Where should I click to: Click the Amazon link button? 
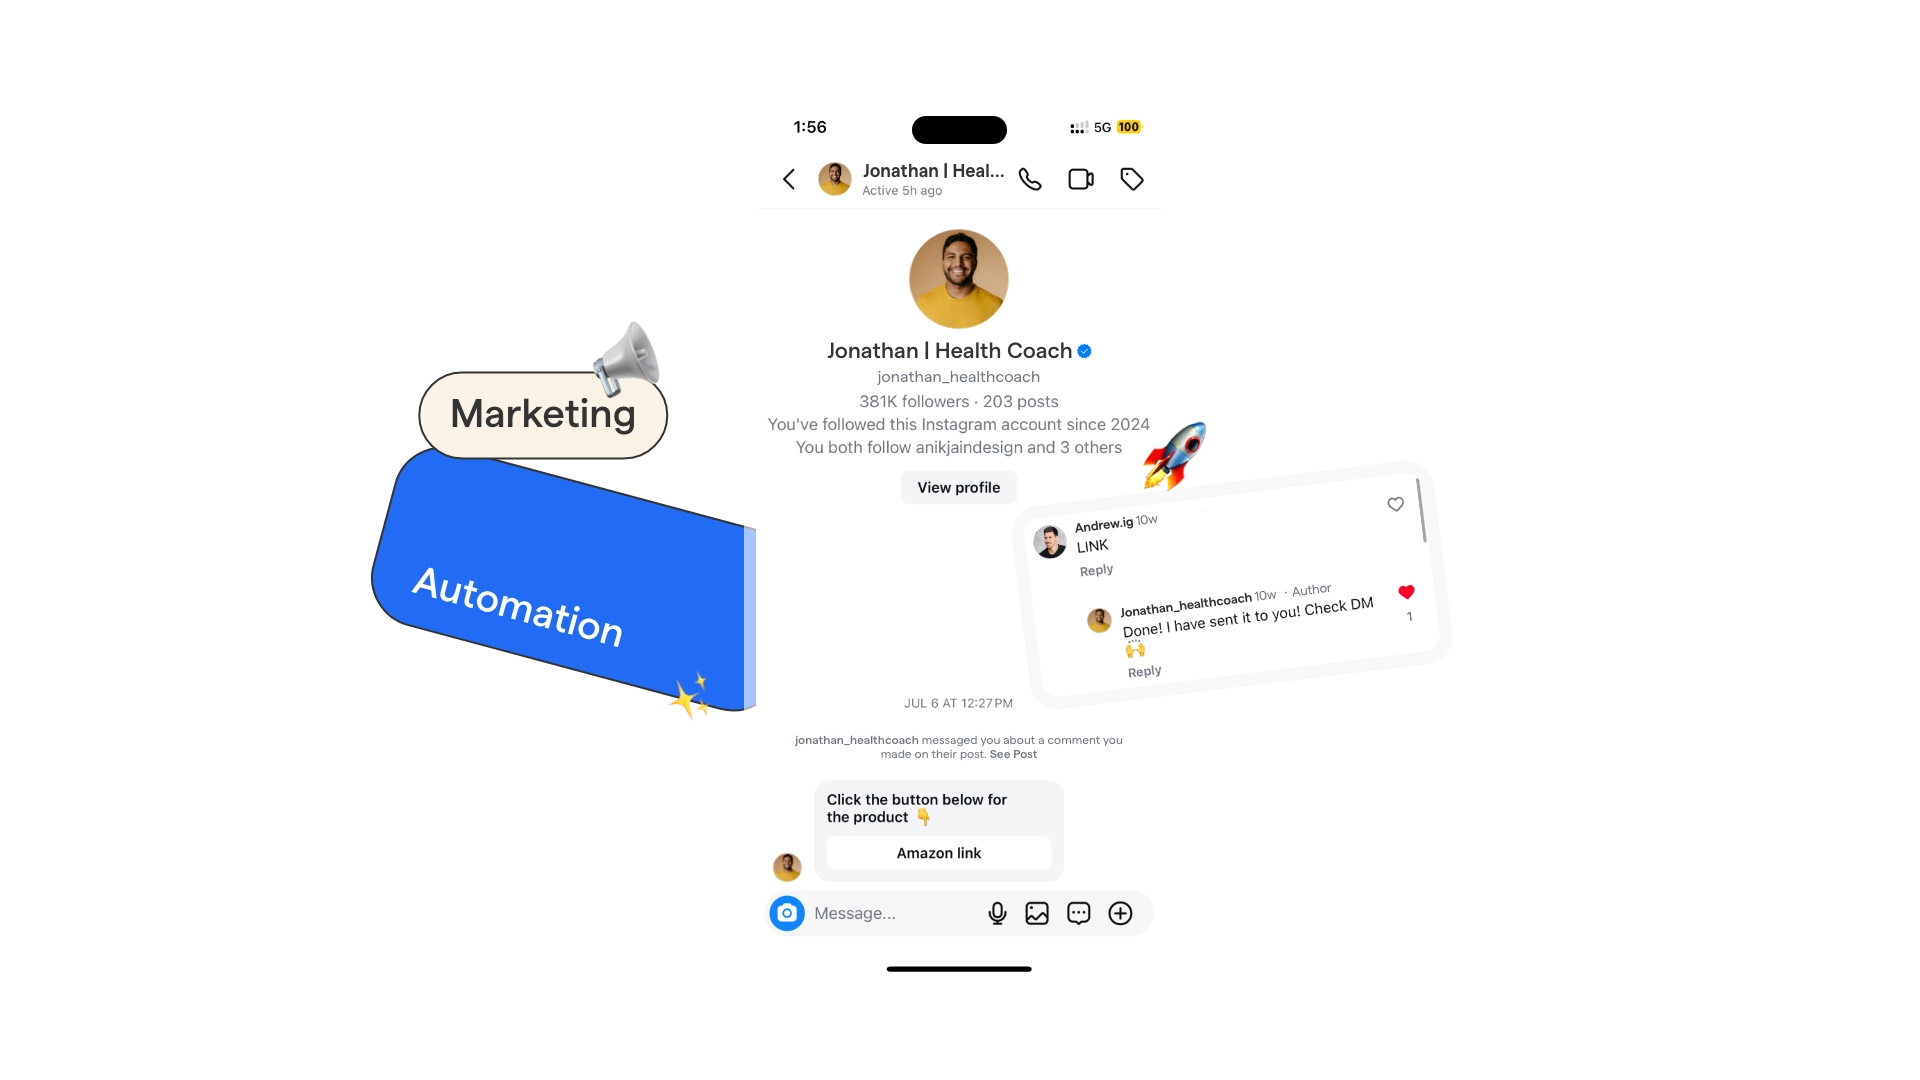pyautogui.click(x=938, y=852)
